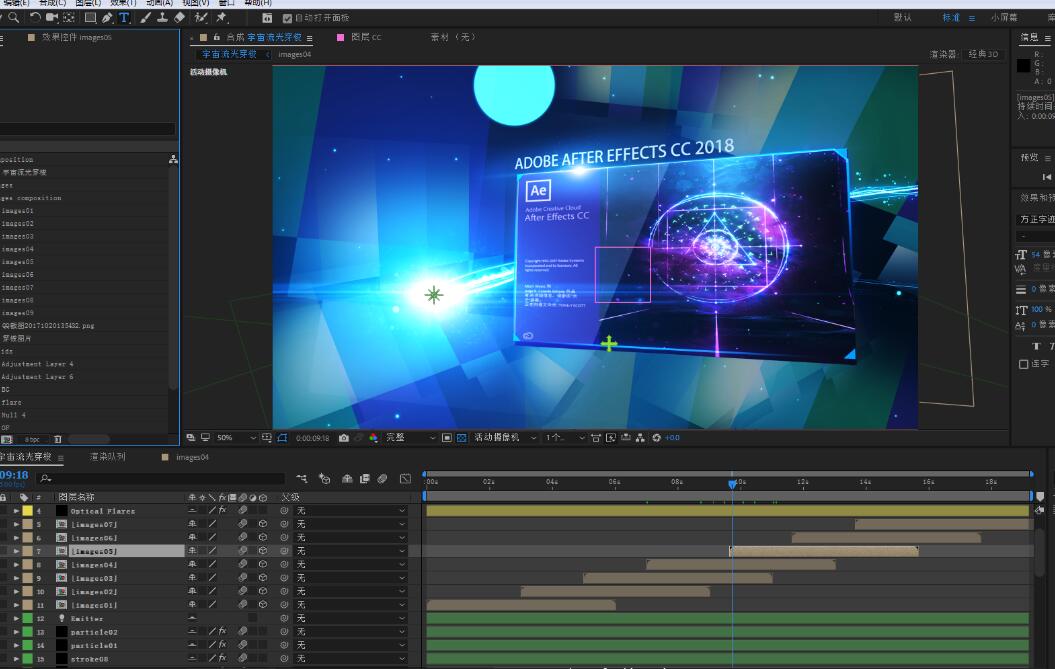Switch to the Effect Controls images05 tab
Screen dimensions: 1055x669
[x=77, y=38]
